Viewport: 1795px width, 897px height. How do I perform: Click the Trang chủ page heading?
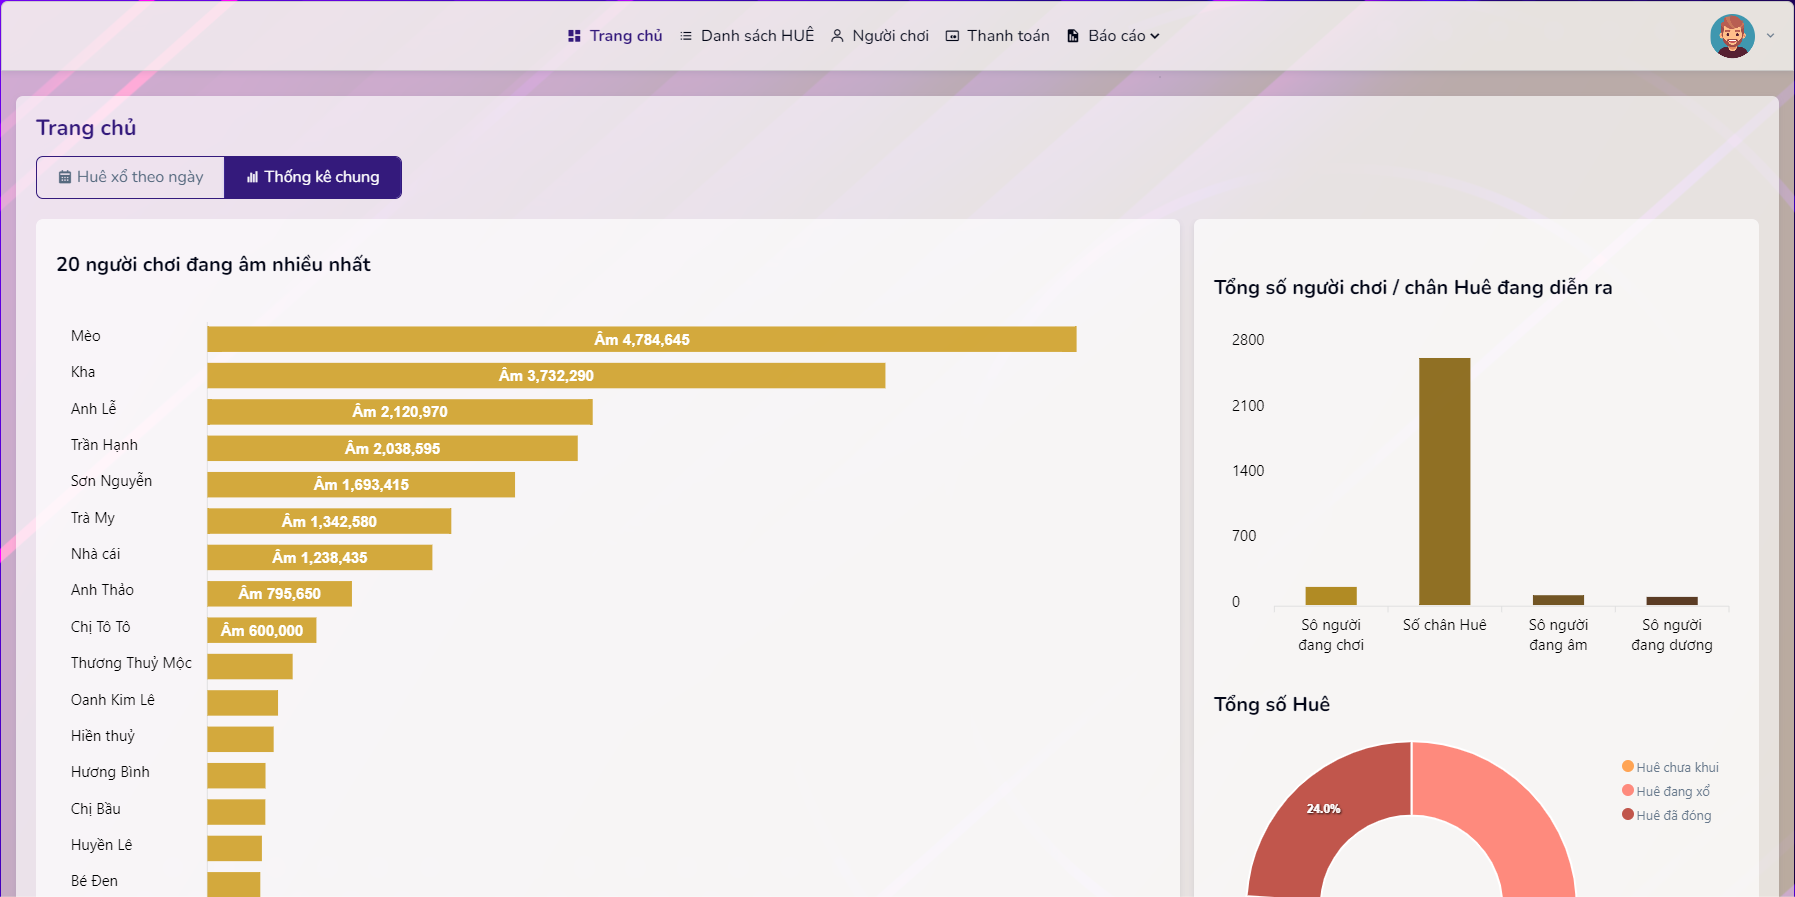(x=86, y=128)
